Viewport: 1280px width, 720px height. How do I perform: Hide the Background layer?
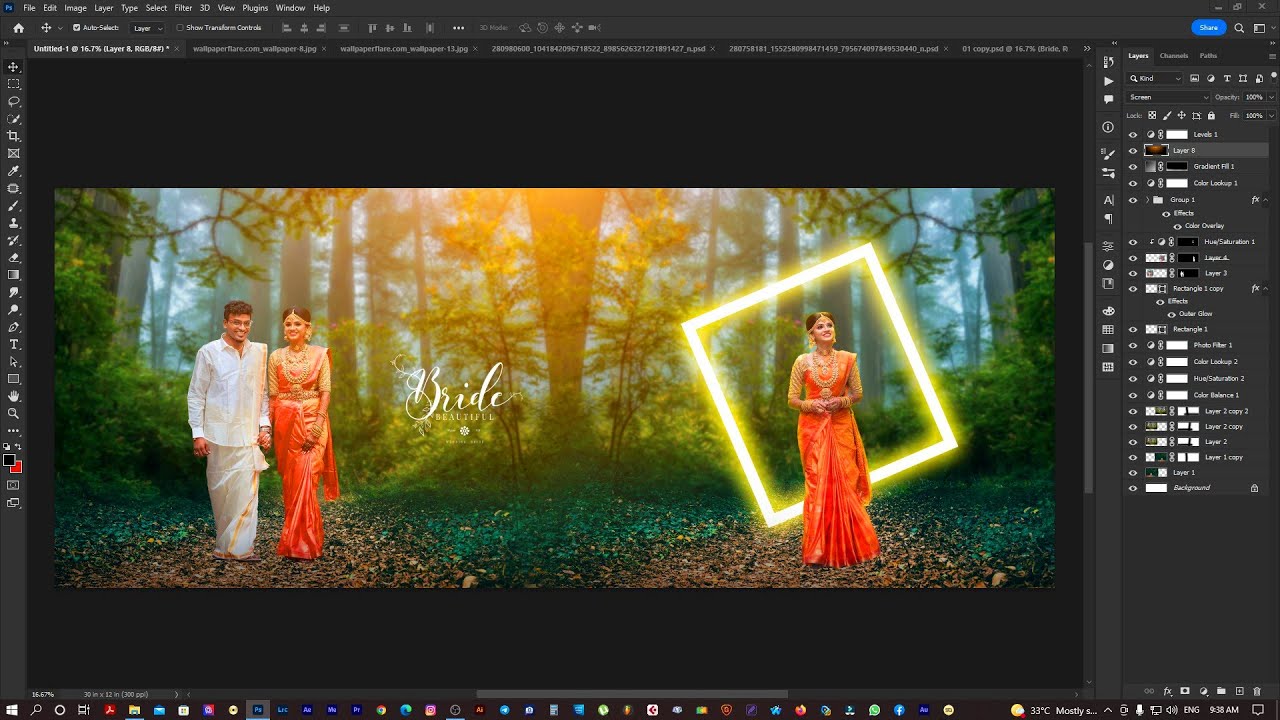[x=1133, y=488]
